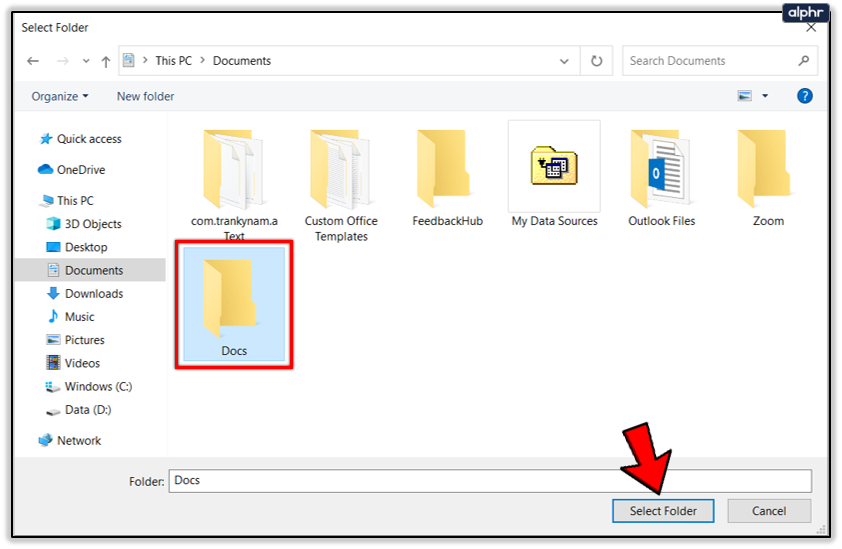
Task: Confirm with Select Folder button
Action: click(663, 511)
